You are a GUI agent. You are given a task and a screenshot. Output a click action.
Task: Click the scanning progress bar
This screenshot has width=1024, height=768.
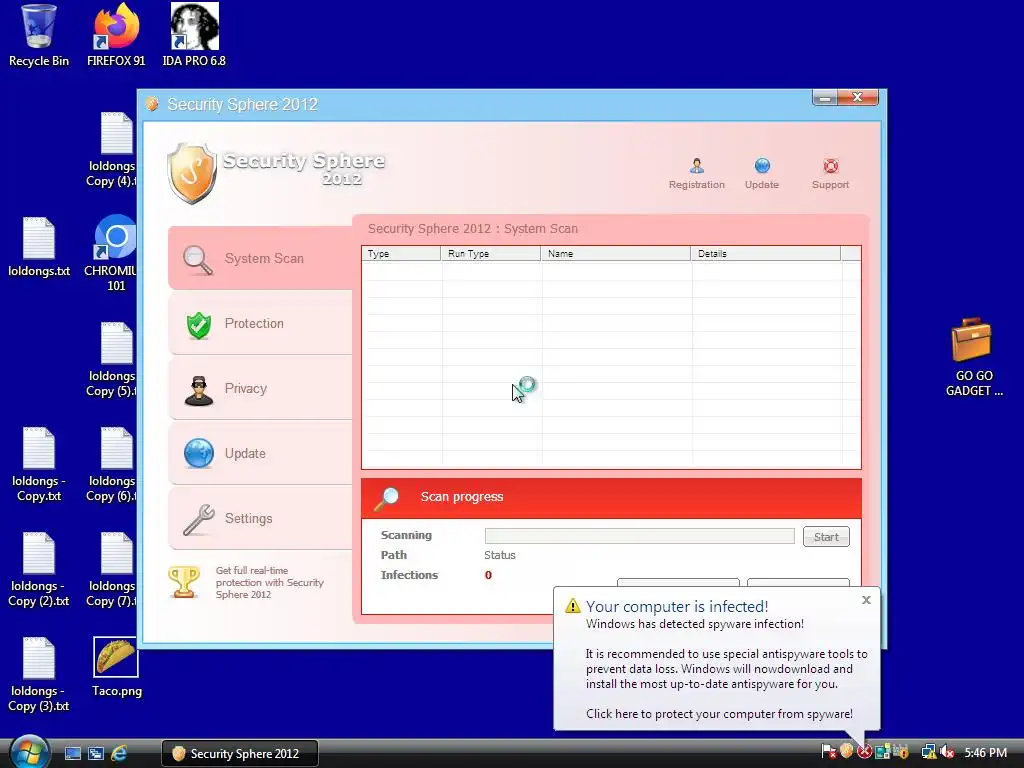pos(639,536)
